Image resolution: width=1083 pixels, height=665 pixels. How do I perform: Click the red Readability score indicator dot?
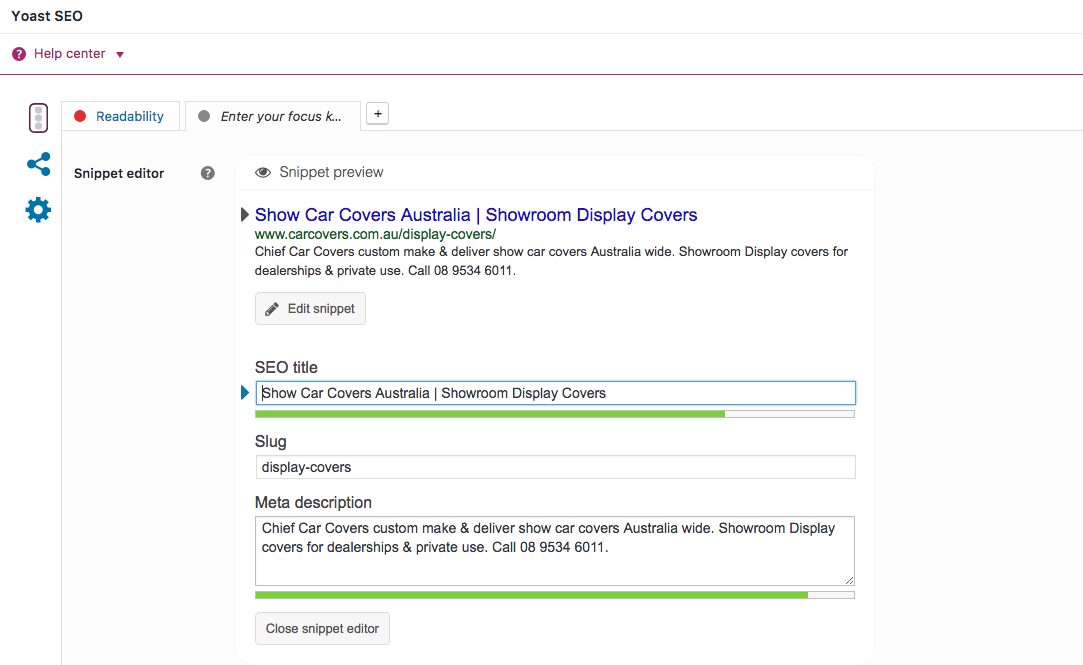80,116
